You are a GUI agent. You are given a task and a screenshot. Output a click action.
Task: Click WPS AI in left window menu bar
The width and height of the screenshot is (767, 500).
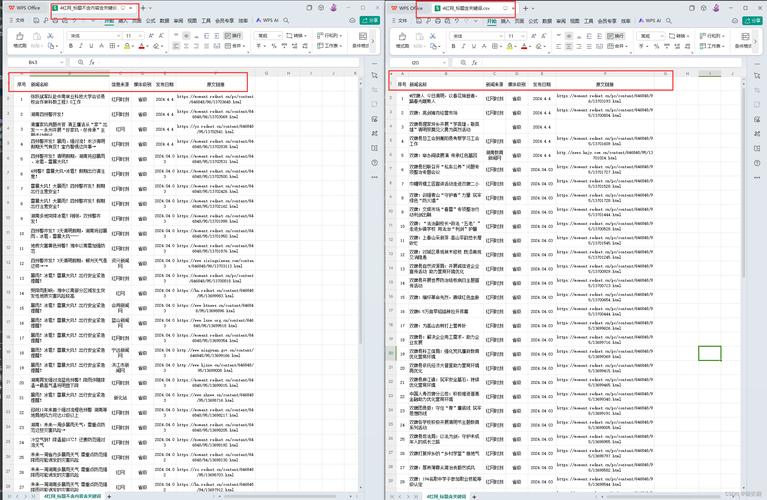pos(267,21)
